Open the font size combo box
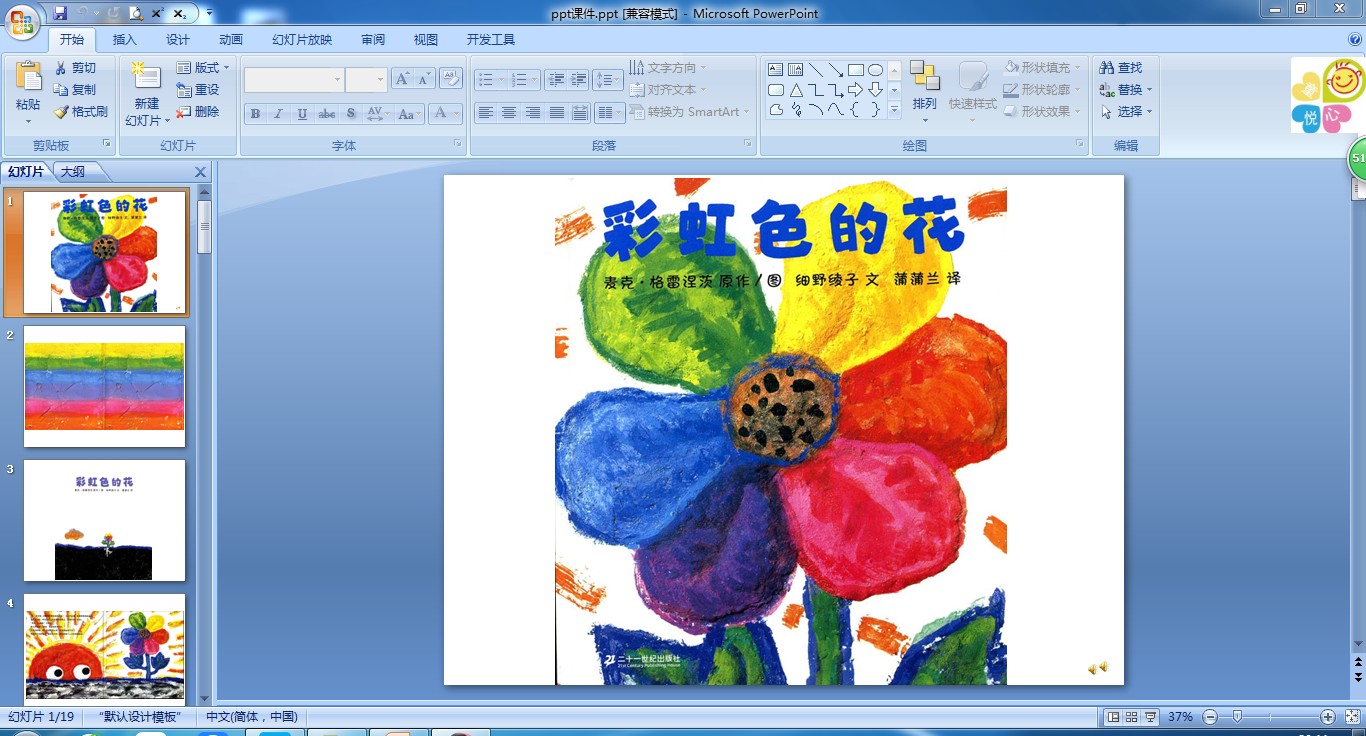 [366, 80]
